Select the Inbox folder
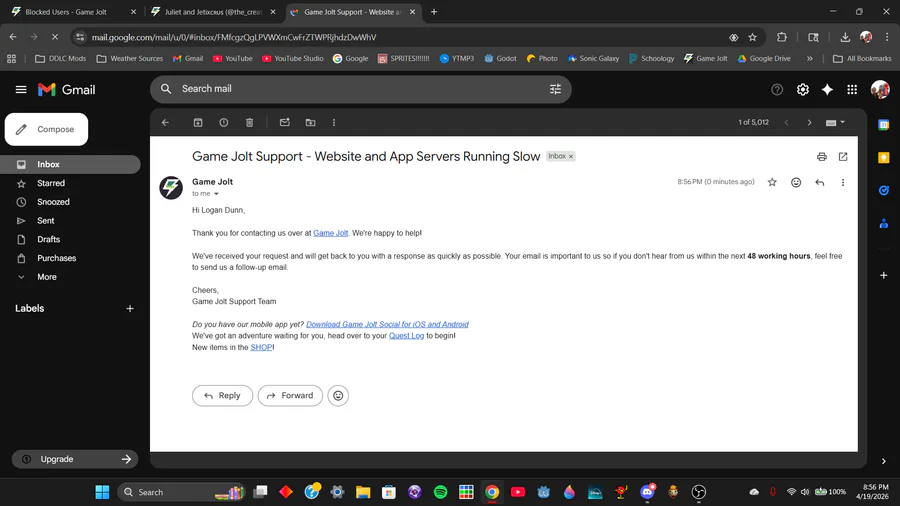The image size is (900, 506). click(x=70, y=165)
